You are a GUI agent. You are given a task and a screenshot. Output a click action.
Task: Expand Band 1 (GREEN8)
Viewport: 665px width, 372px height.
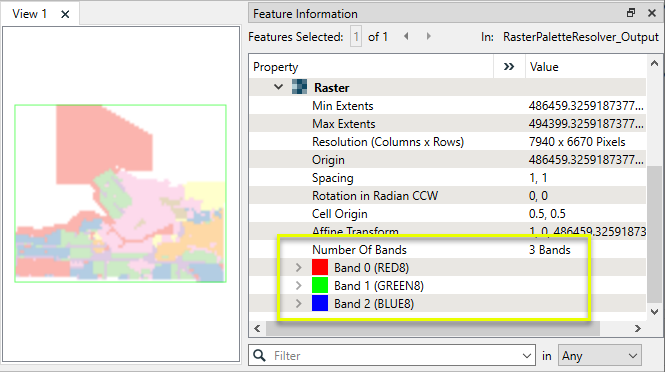(x=299, y=285)
